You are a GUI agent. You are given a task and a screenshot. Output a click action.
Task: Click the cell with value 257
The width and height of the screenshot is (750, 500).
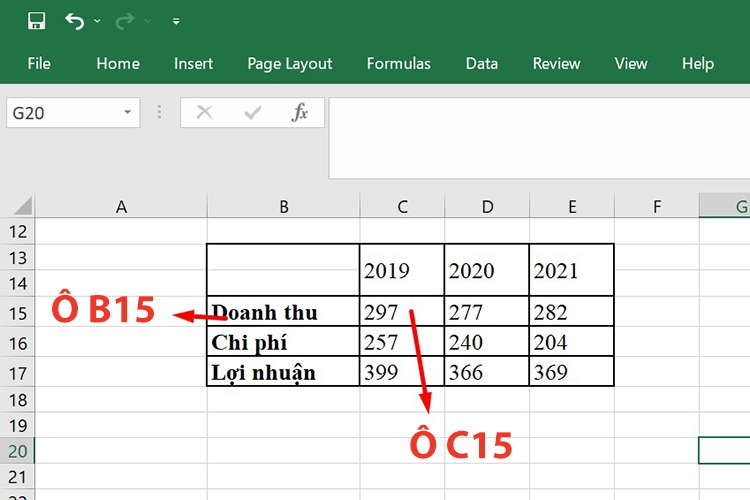(402, 342)
